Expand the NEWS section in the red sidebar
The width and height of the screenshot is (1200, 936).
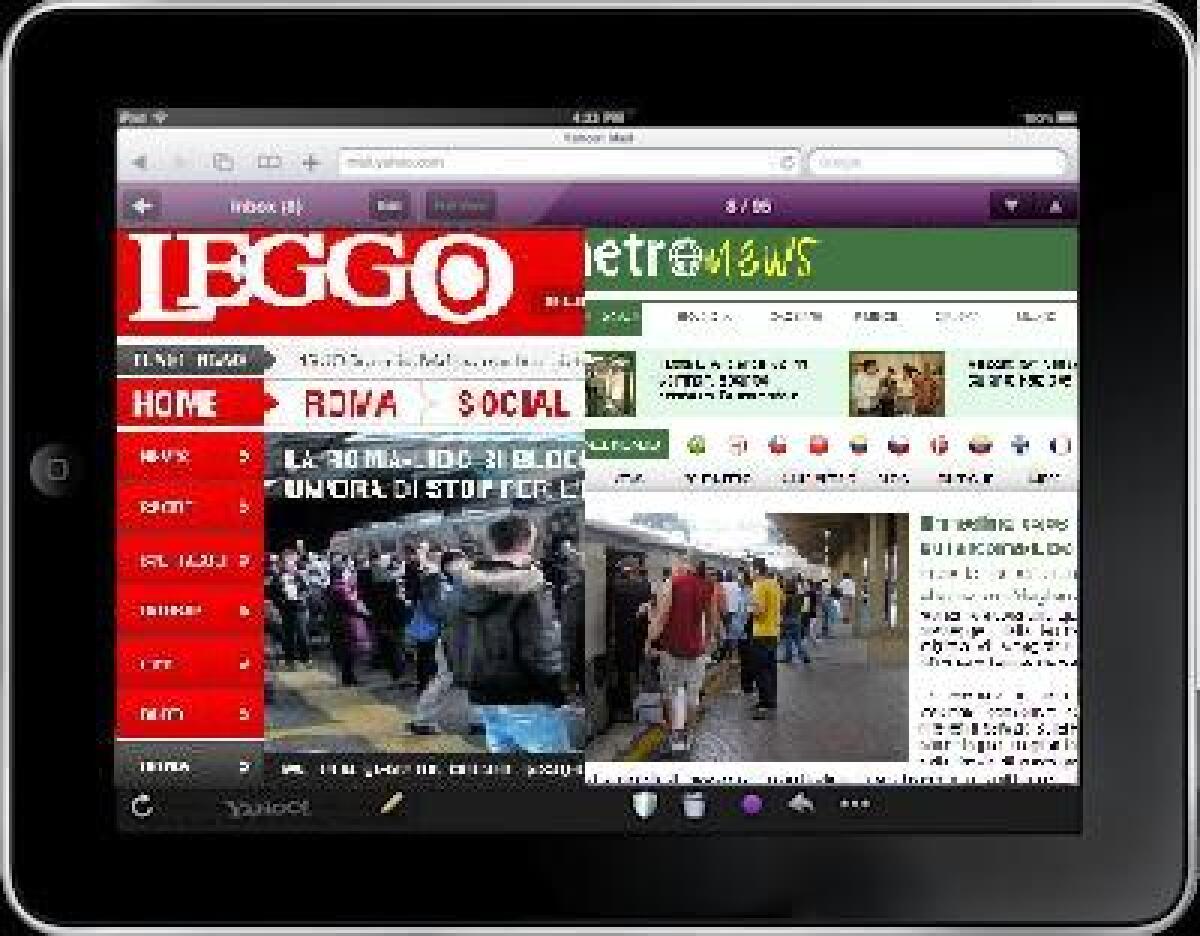[190, 456]
